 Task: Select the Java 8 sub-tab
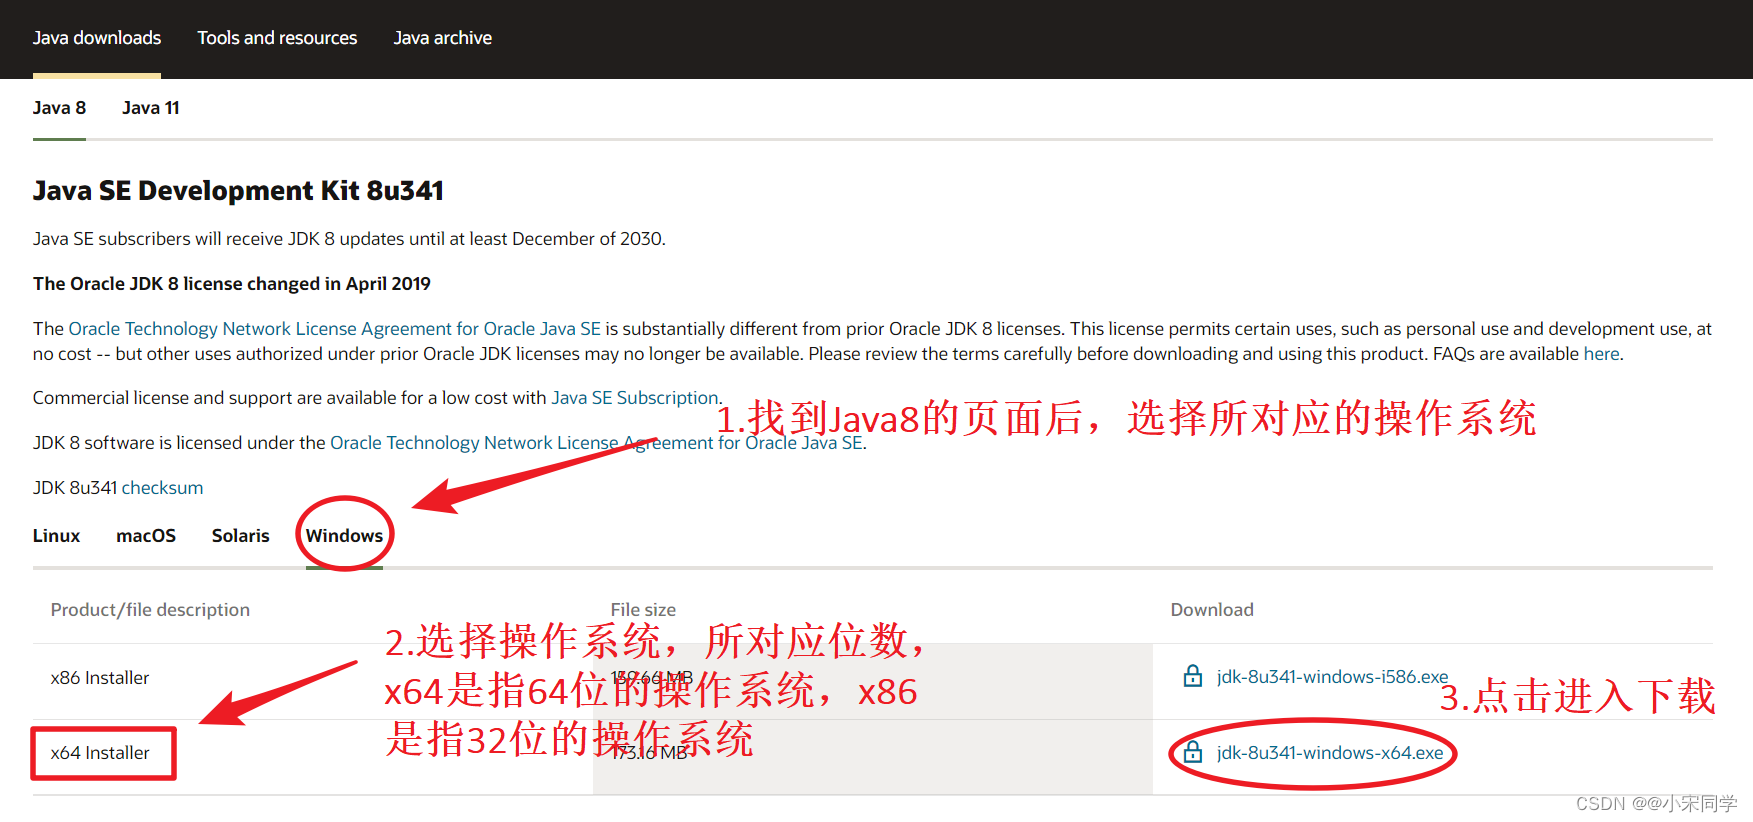[59, 108]
